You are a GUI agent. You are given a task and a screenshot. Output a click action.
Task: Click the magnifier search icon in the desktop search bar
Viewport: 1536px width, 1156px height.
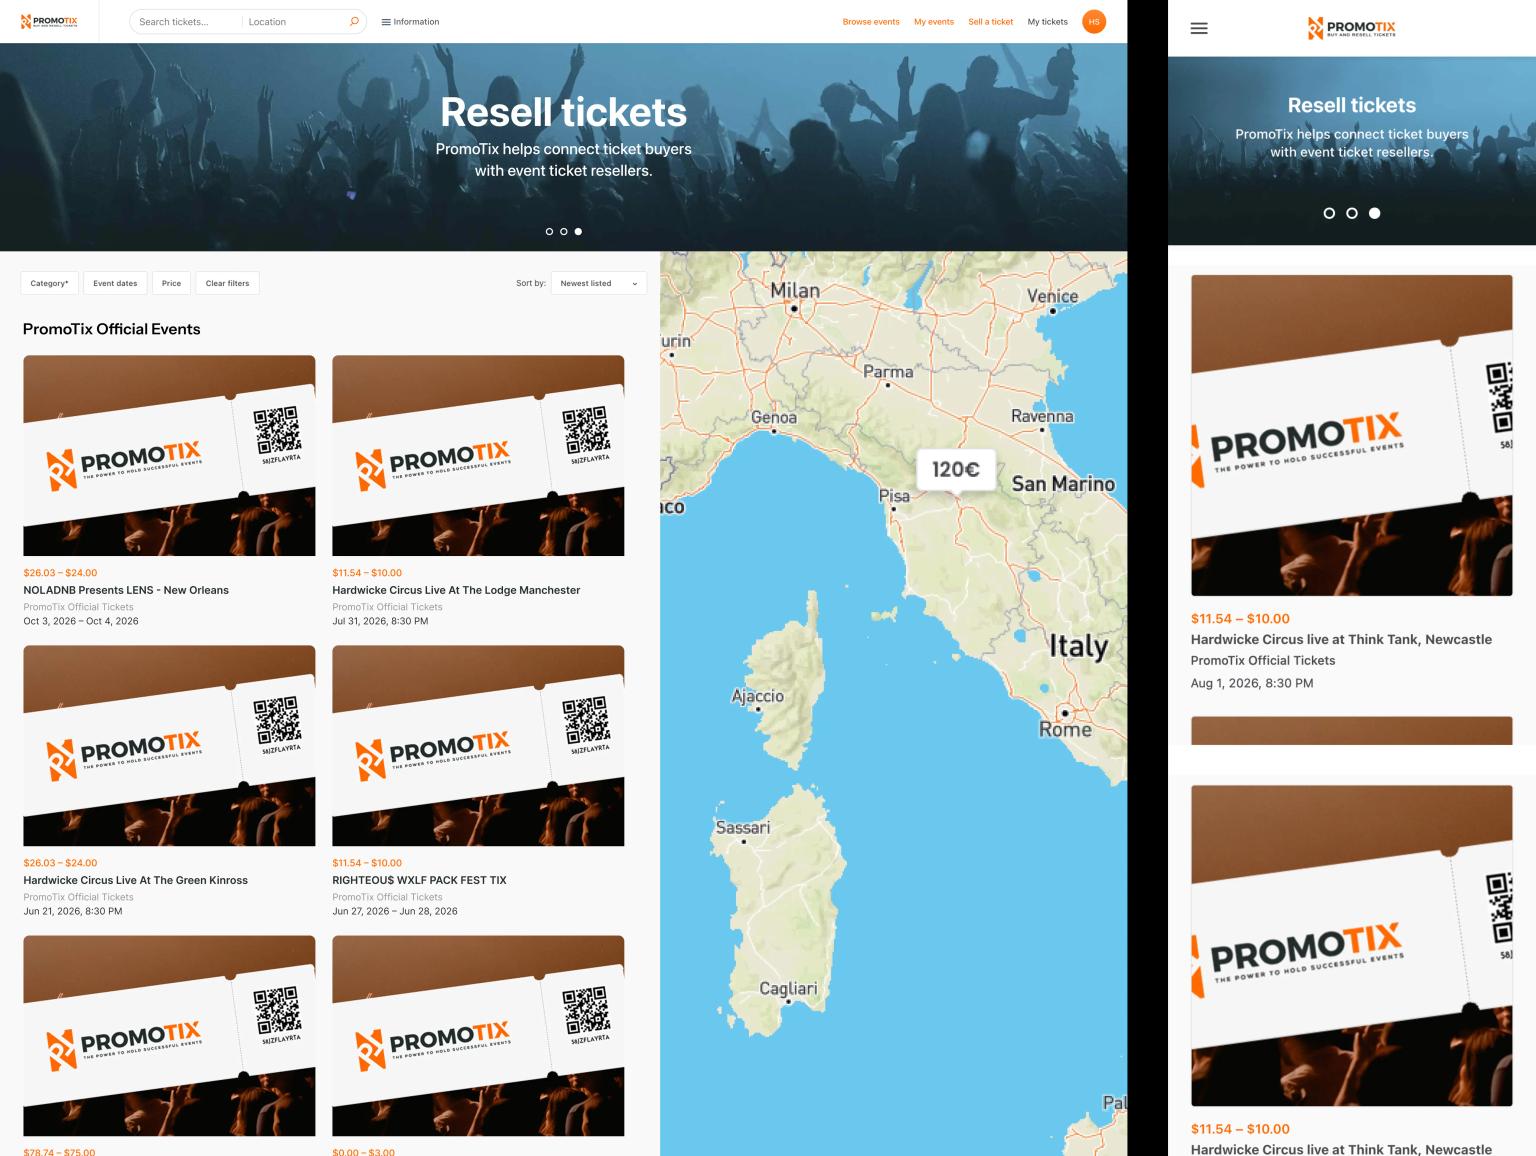354,21
